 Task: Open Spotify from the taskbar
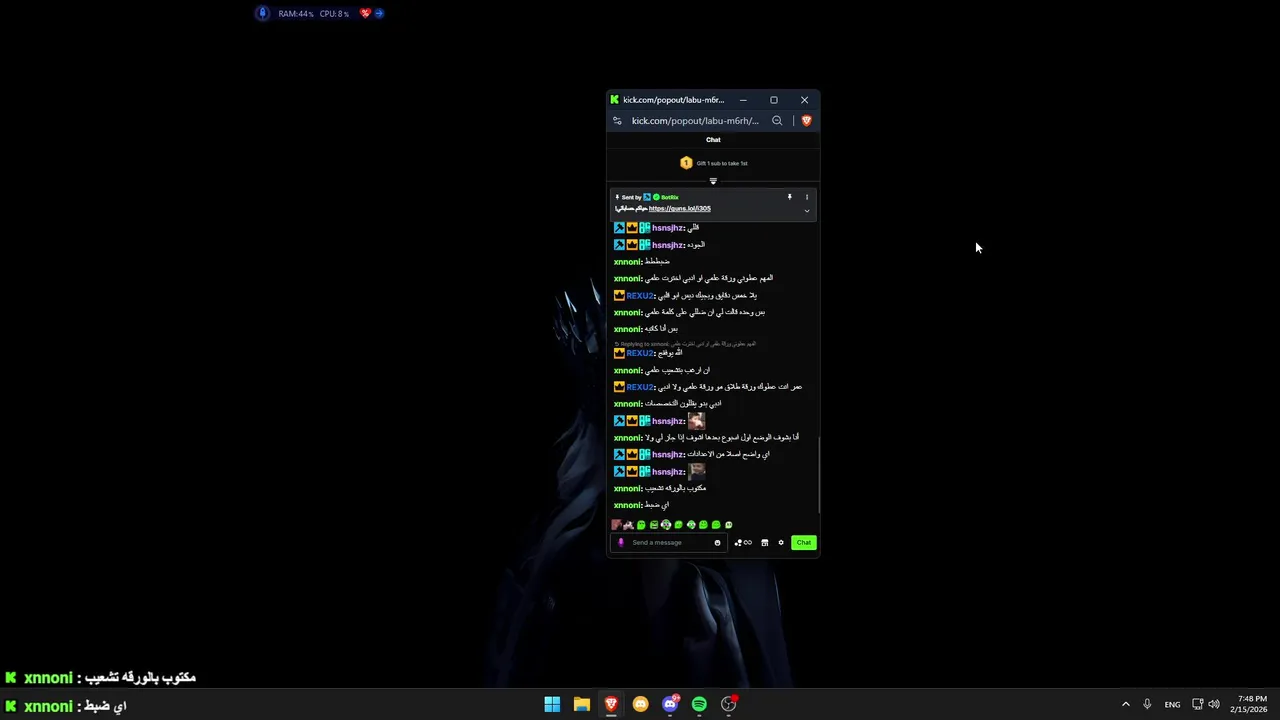pyautogui.click(x=699, y=704)
